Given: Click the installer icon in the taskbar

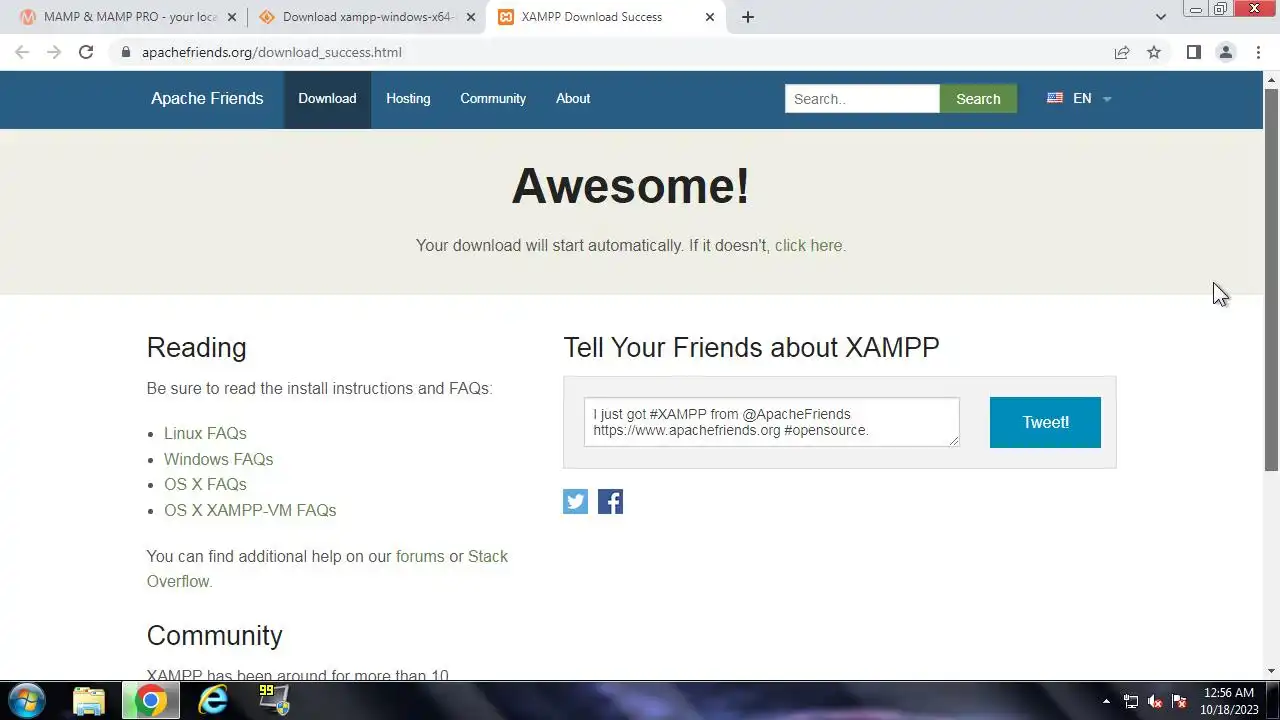Looking at the screenshot, I should tap(273, 700).
